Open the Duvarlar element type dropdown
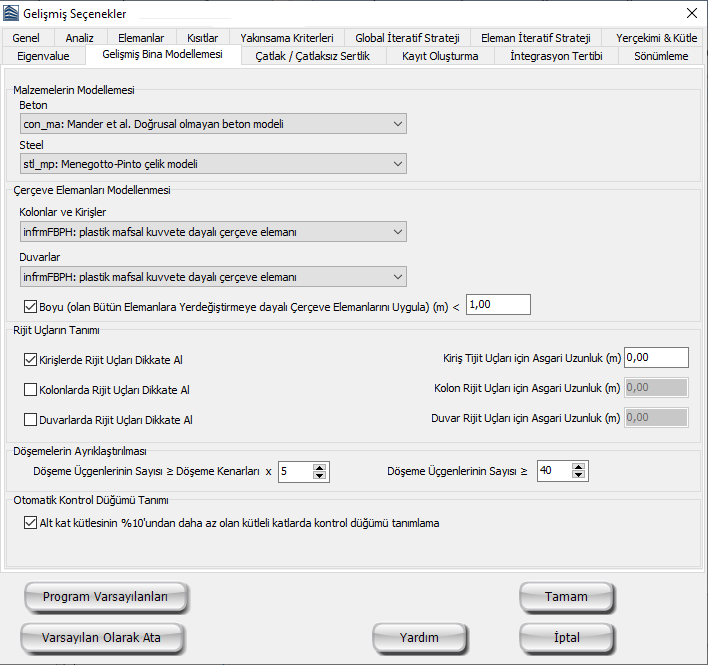 pyautogui.click(x=212, y=276)
